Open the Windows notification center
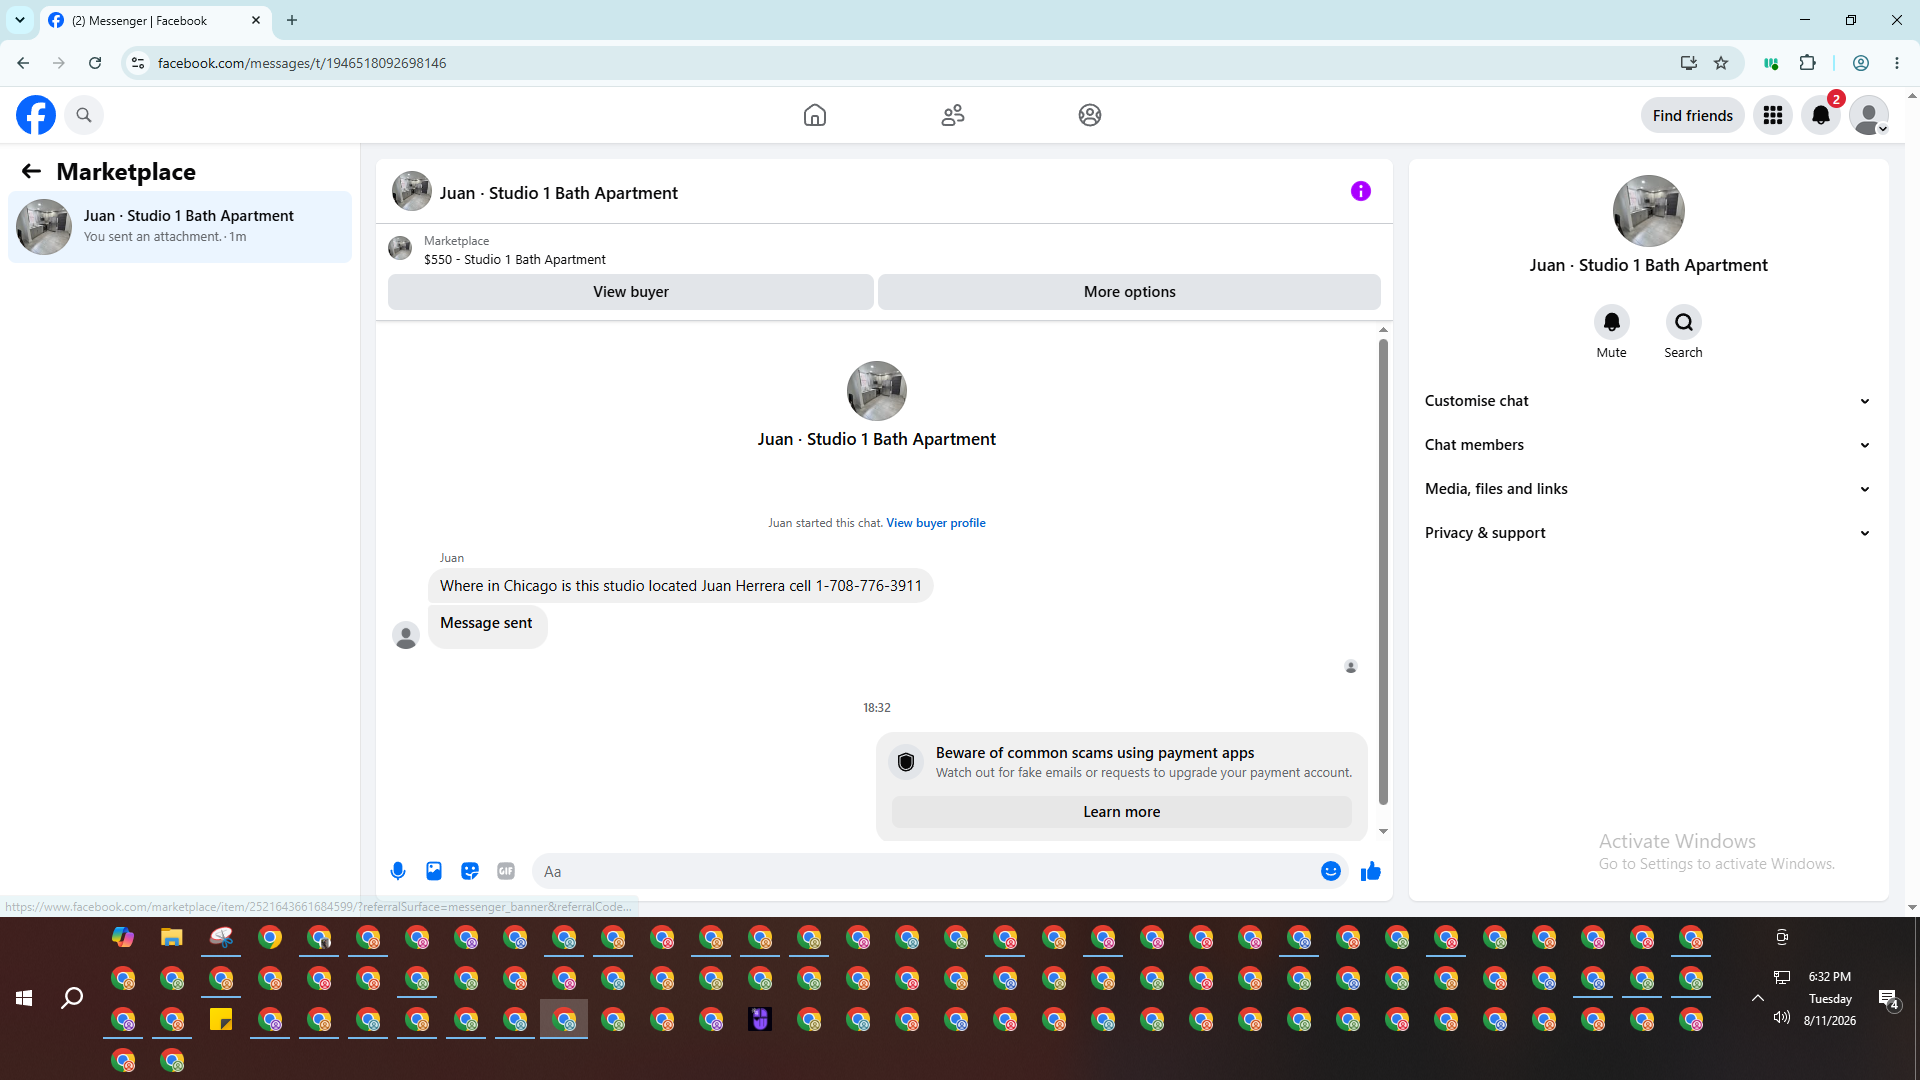 (x=1888, y=998)
